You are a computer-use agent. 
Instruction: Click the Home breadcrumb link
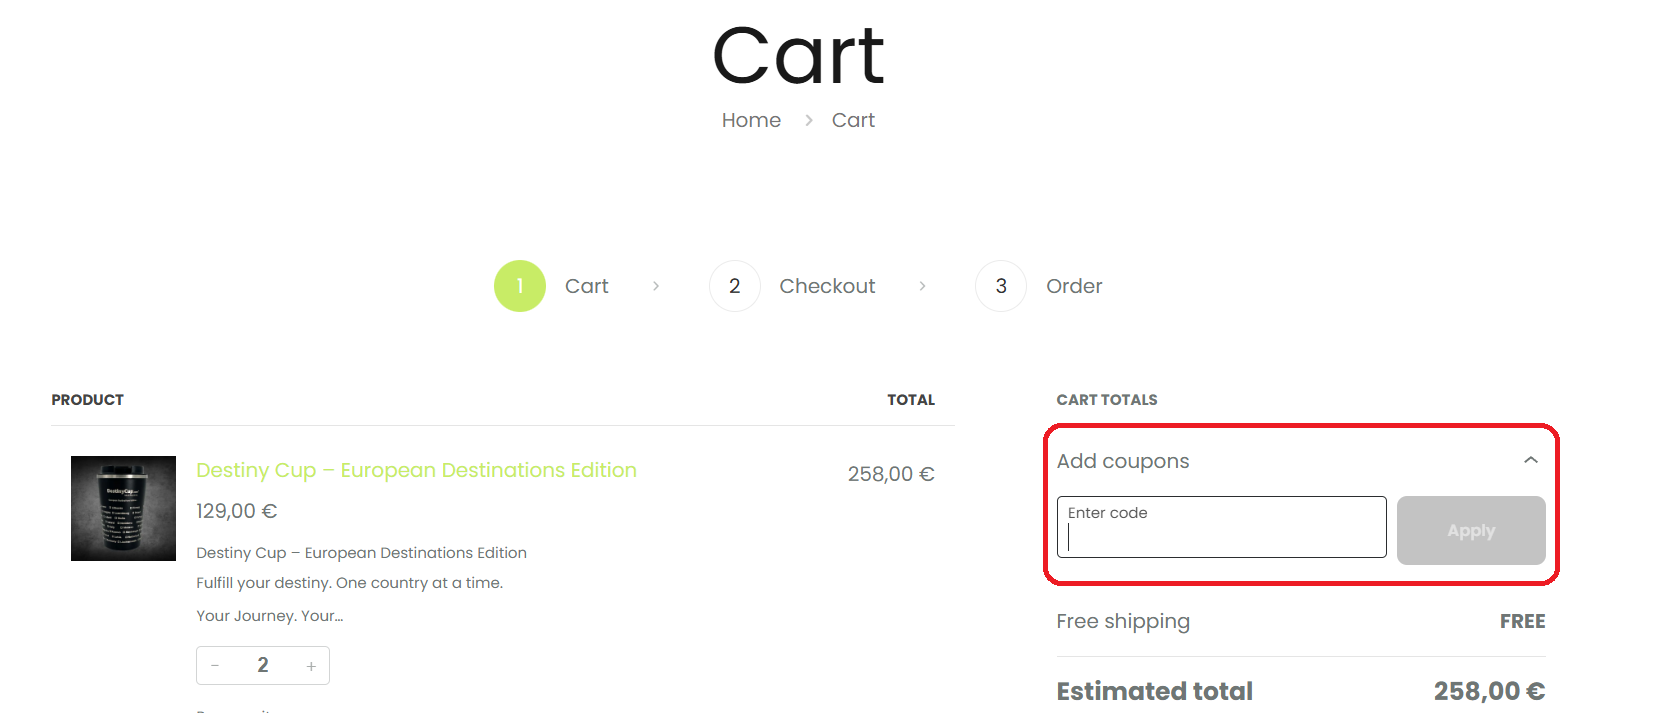coord(751,120)
